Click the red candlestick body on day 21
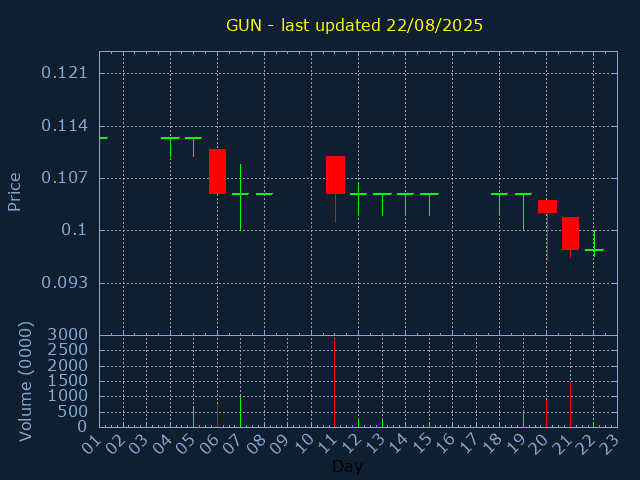 pos(571,233)
